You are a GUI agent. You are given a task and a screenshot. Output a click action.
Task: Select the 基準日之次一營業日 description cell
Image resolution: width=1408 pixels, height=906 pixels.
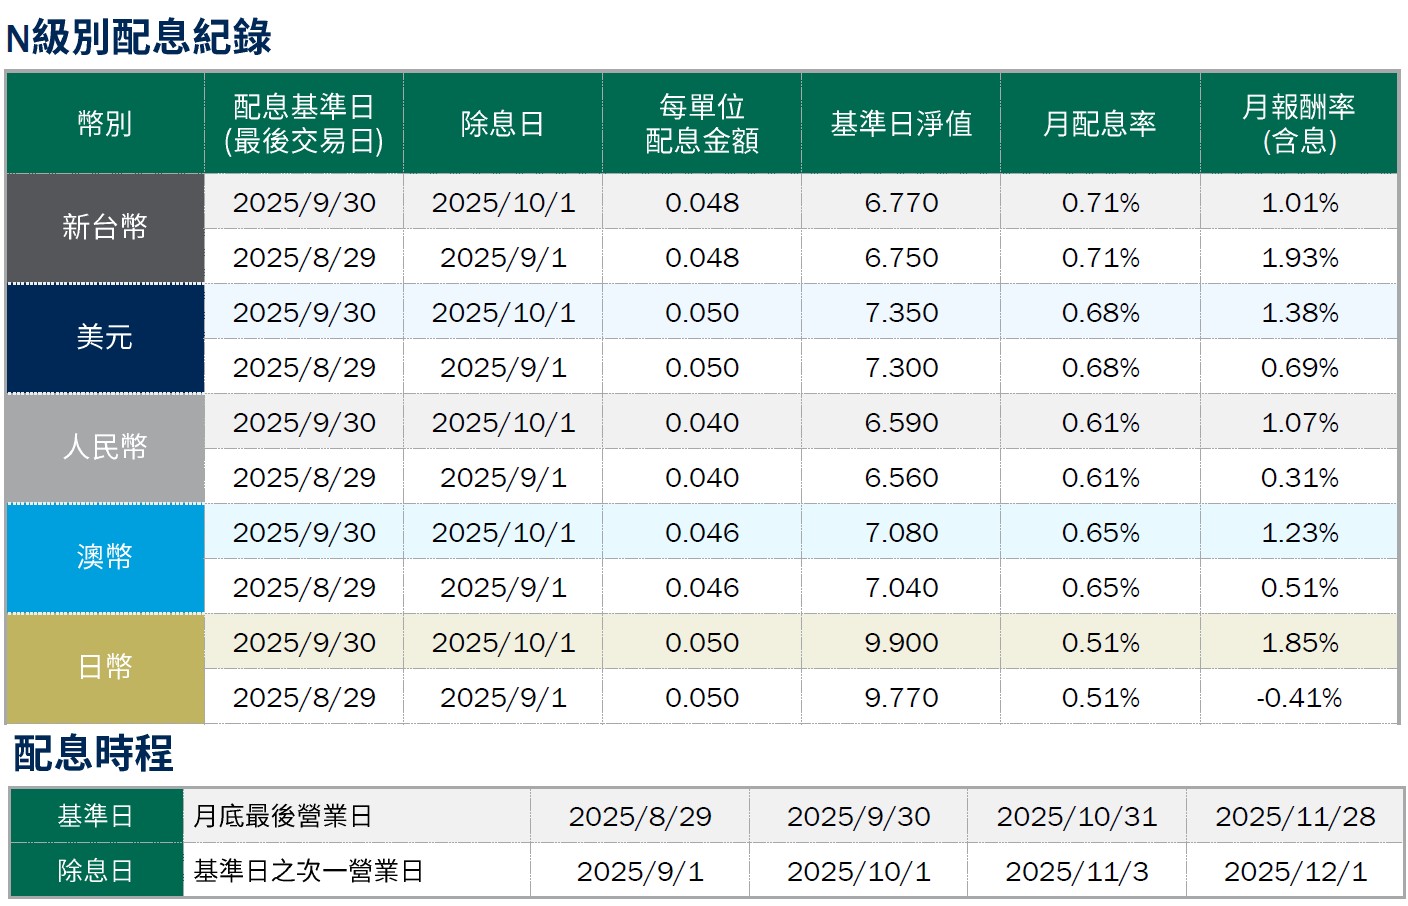308,872
